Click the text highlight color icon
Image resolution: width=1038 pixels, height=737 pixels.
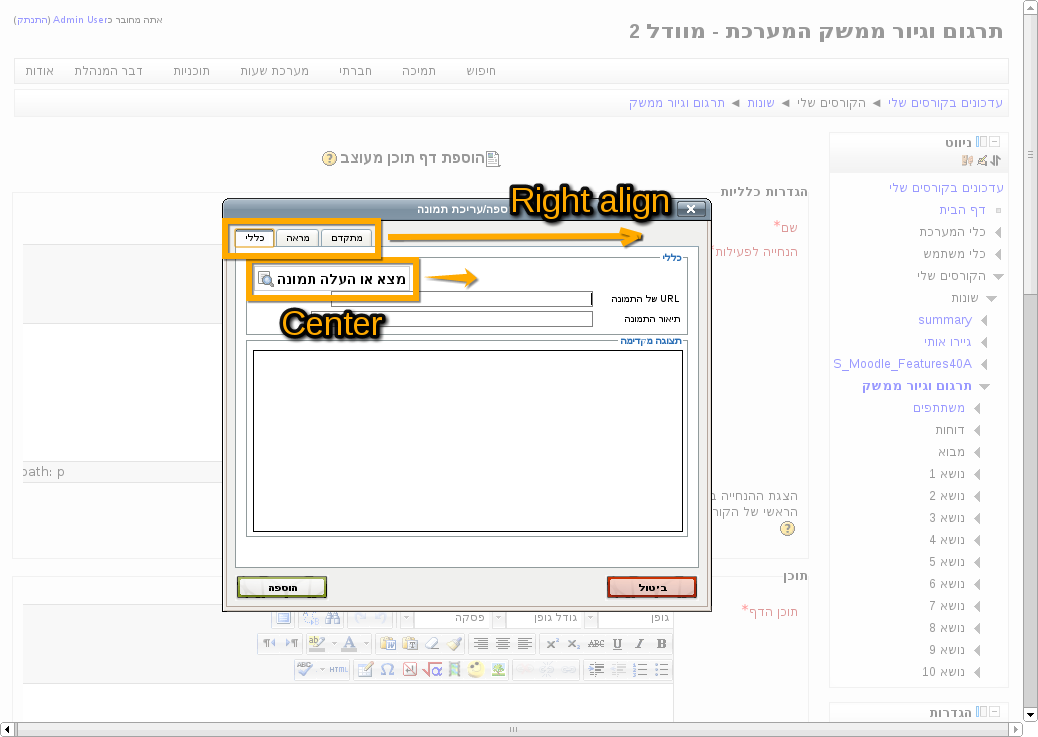point(317,644)
